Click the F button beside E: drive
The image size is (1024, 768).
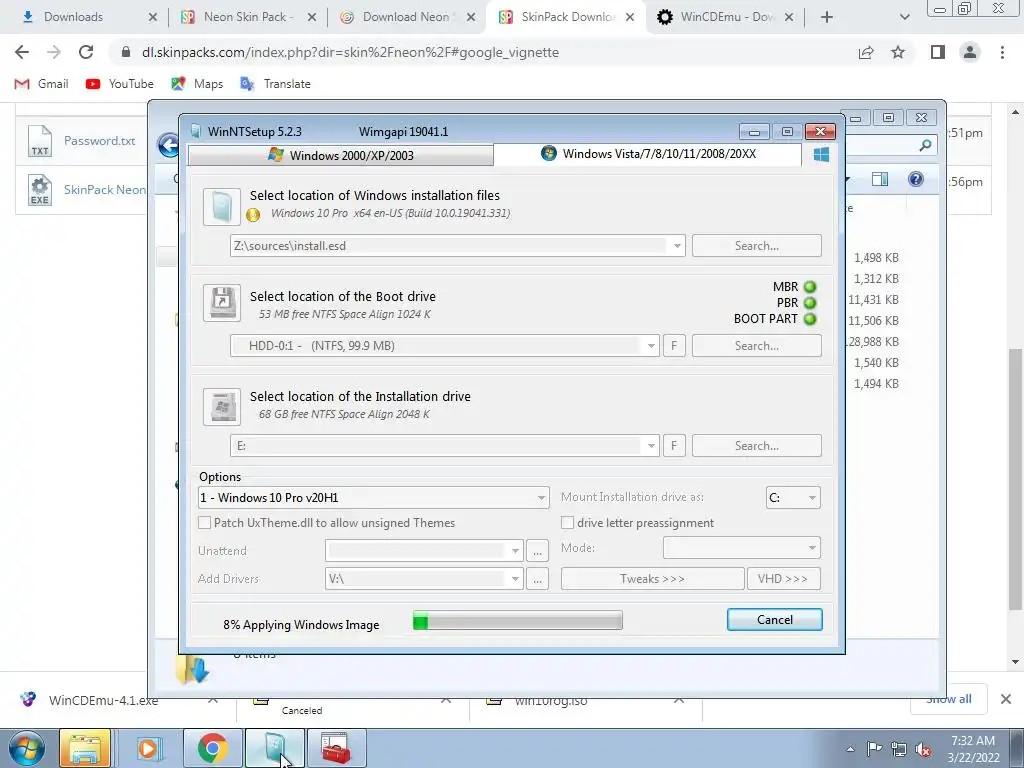pos(674,445)
